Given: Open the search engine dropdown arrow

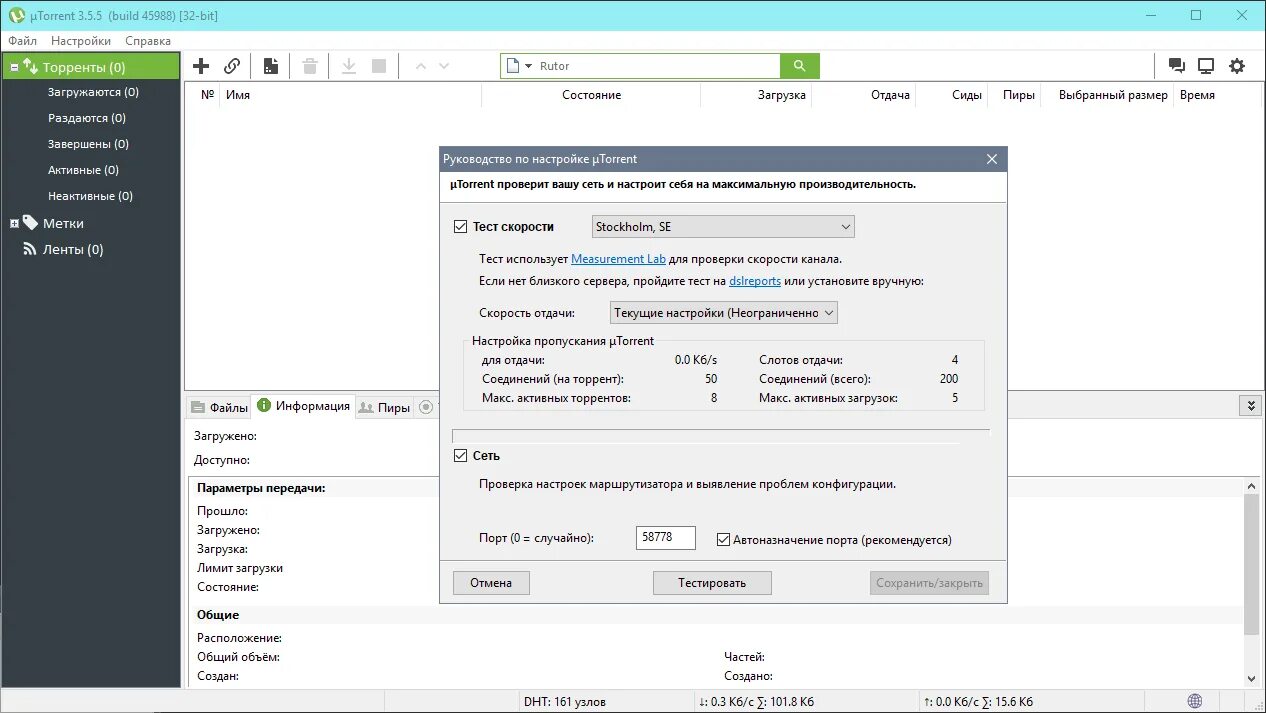Looking at the screenshot, I should coord(529,66).
